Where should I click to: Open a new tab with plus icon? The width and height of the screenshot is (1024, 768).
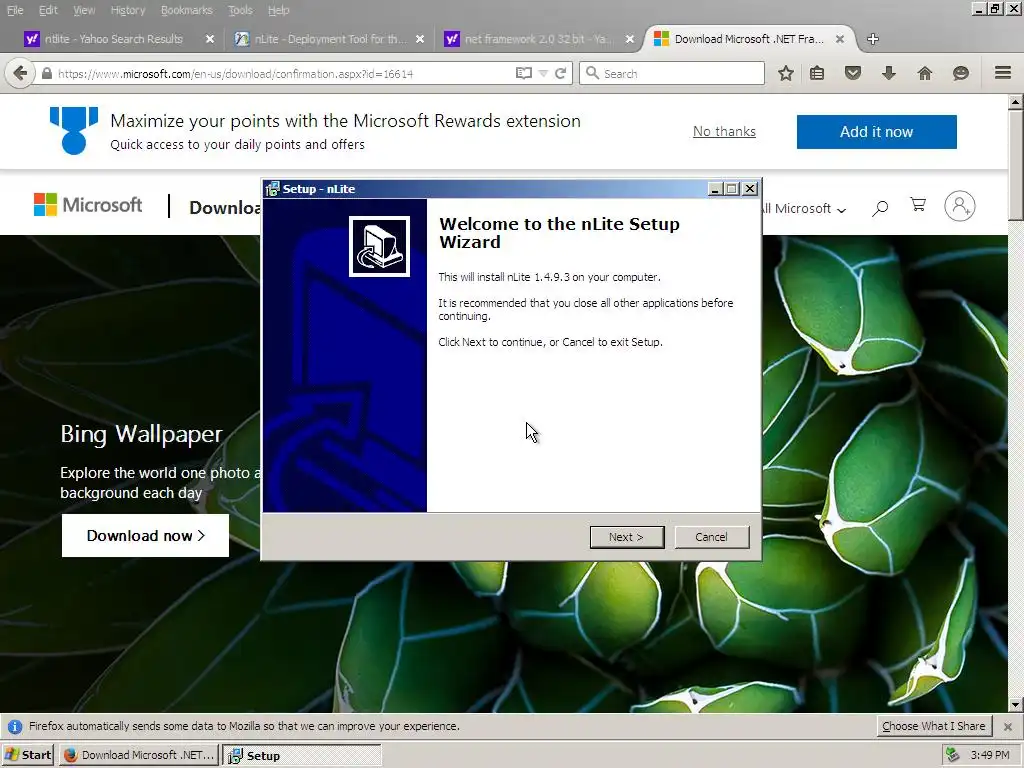(872, 39)
